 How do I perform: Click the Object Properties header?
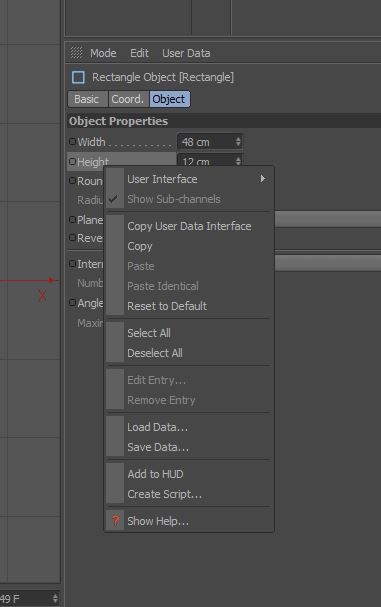[x=118, y=121]
